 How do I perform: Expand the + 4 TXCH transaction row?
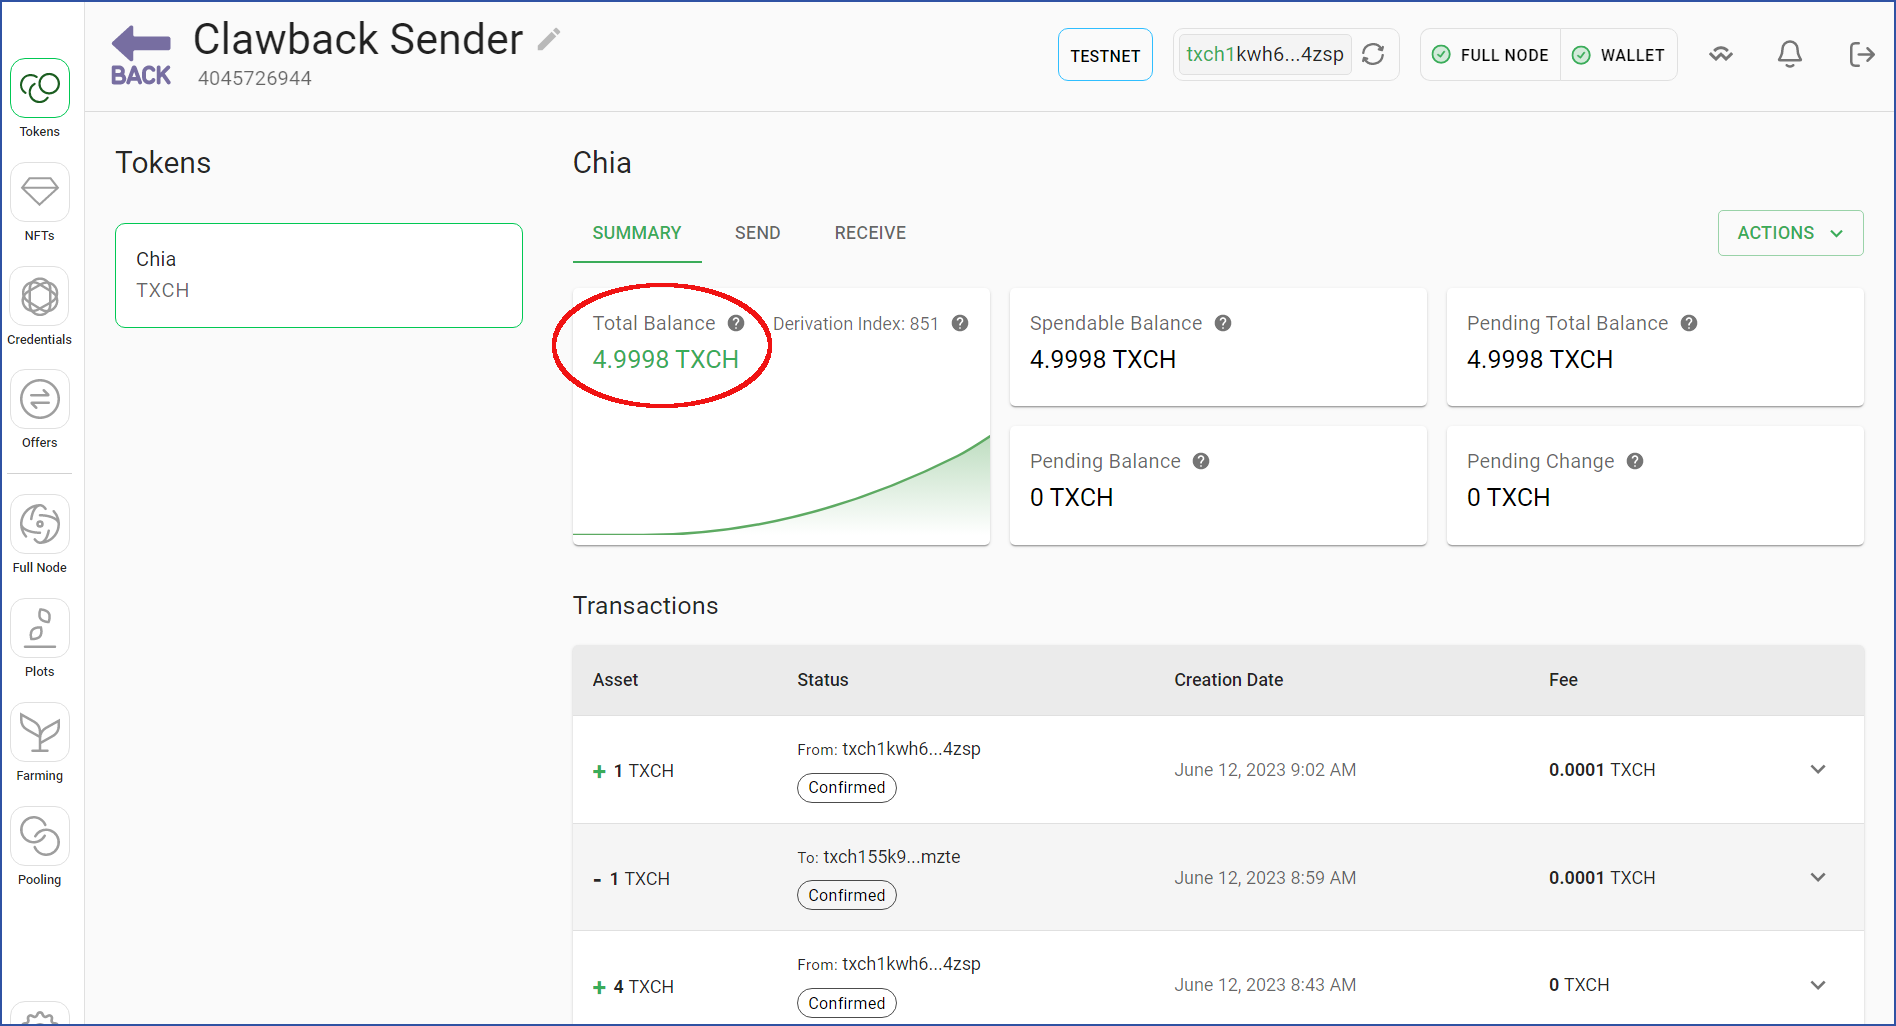[x=1818, y=985]
